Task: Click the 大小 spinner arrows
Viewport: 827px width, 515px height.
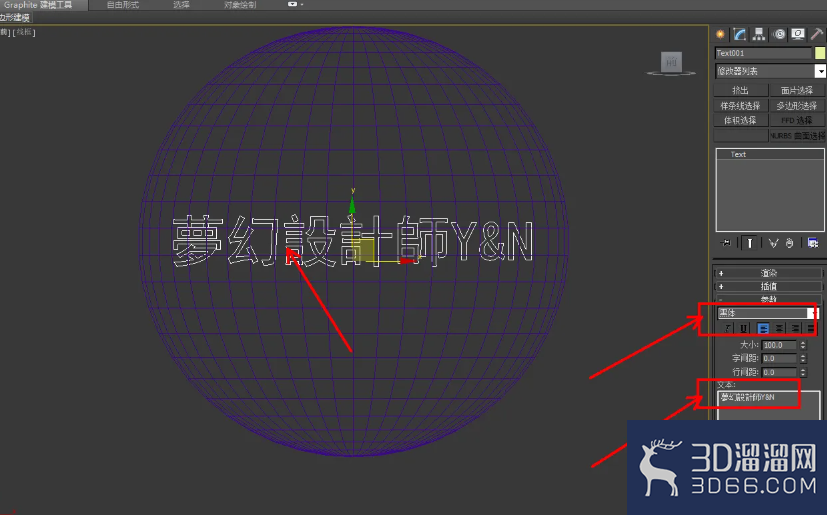Action: 803,345
